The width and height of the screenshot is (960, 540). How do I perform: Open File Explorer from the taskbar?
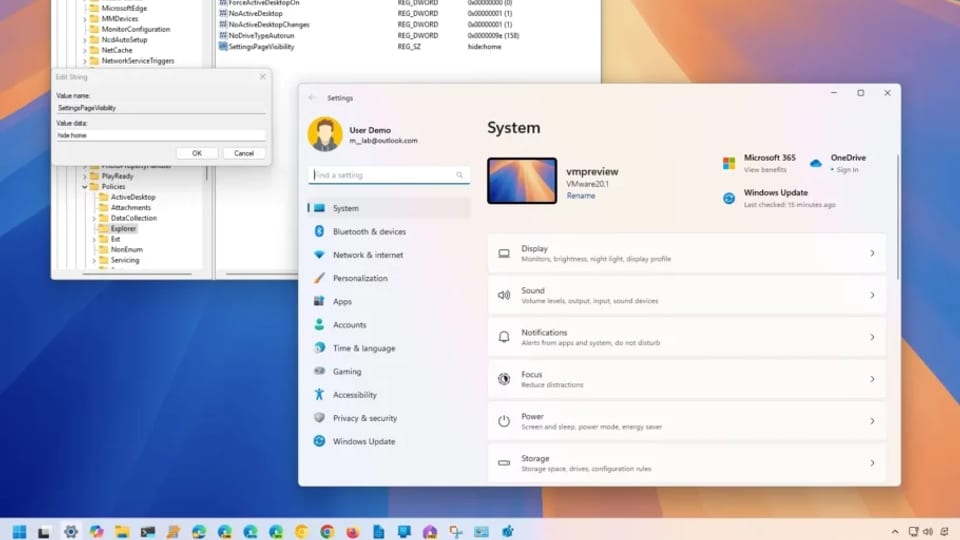(122, 531)
